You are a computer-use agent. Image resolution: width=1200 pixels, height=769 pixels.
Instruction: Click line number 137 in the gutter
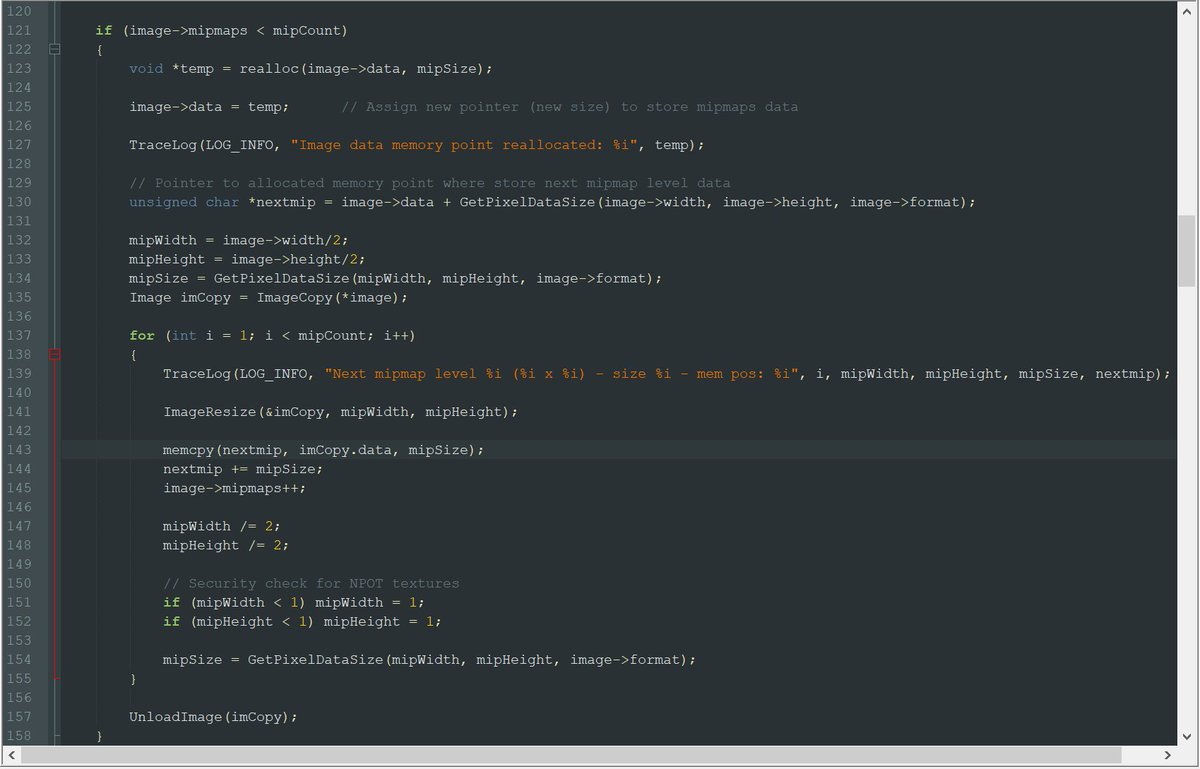click(19, 335)
